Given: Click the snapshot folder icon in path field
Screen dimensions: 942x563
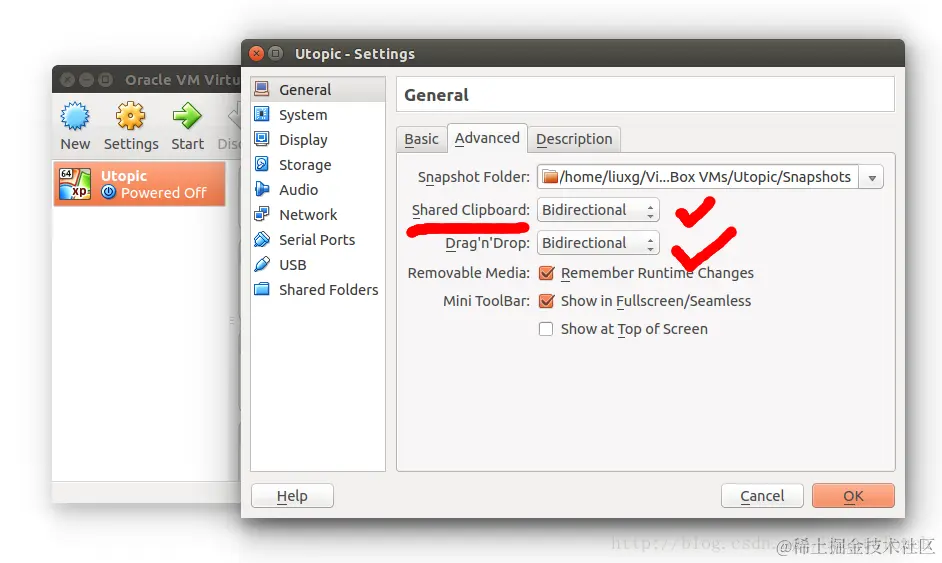Looking at the screenshot, I should pos(550,177).
